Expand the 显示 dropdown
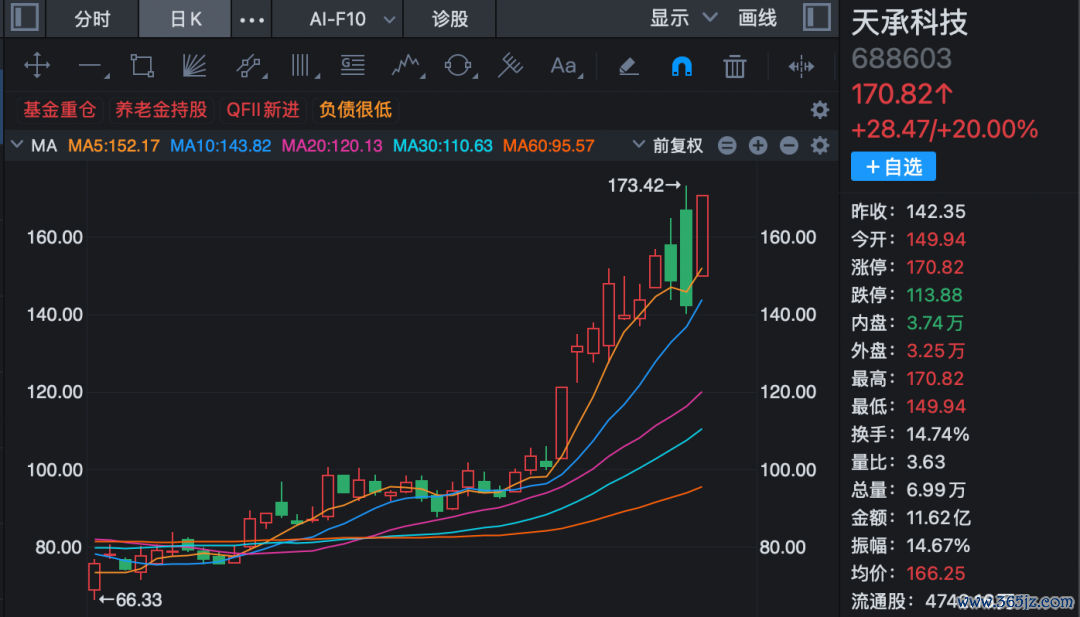The height and width of the screenshot is (617, 1080). point(684,18)
